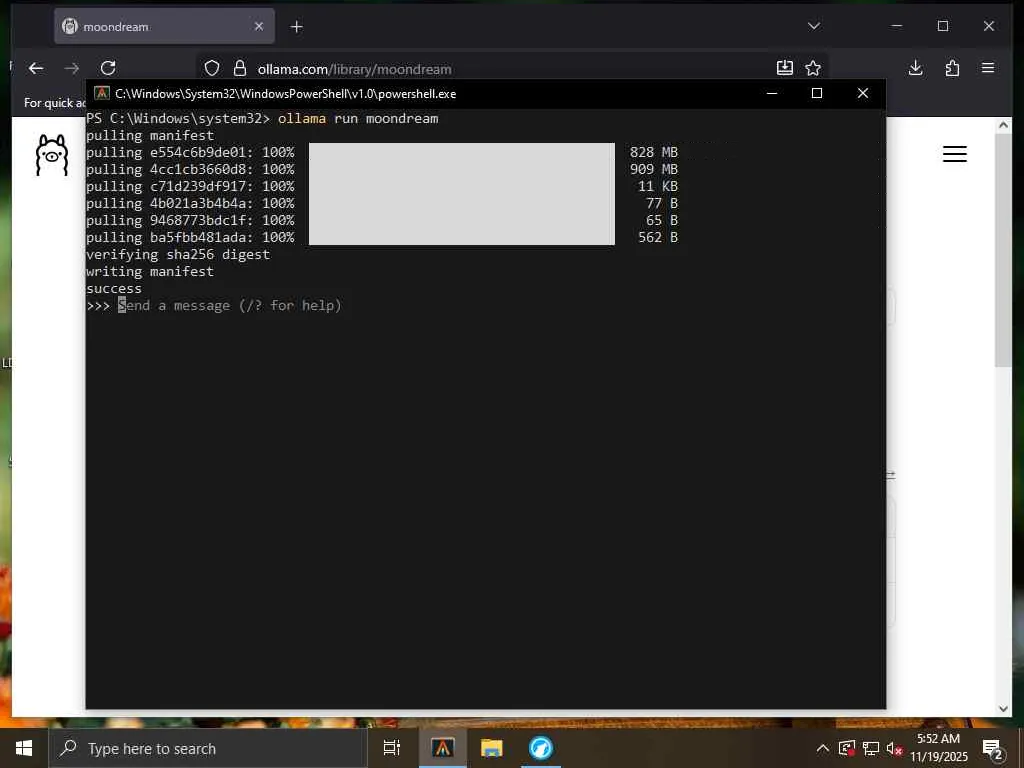Click the PowerShell taskbar app icon
This screenshot has height=768, width=1024.
click(442, 748)
